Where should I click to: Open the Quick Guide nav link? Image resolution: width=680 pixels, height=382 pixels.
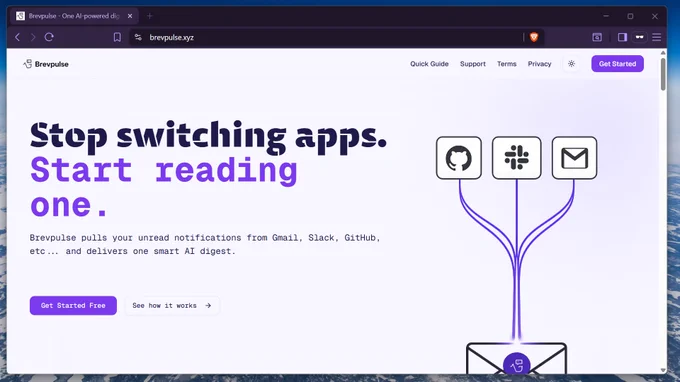[429, 64]
